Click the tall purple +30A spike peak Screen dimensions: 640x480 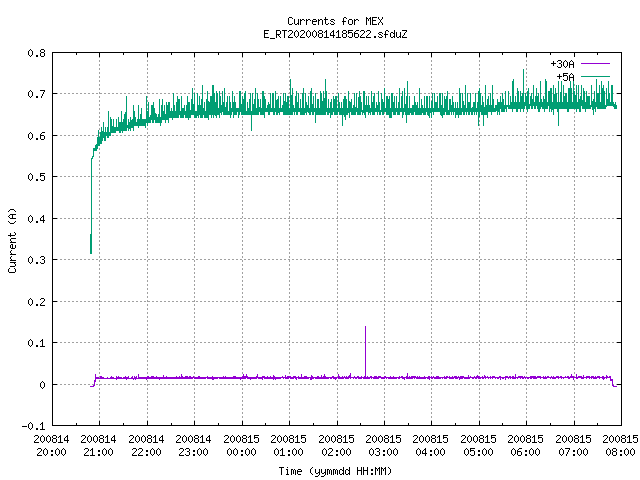pyautogui.click(x=365, y=327)
